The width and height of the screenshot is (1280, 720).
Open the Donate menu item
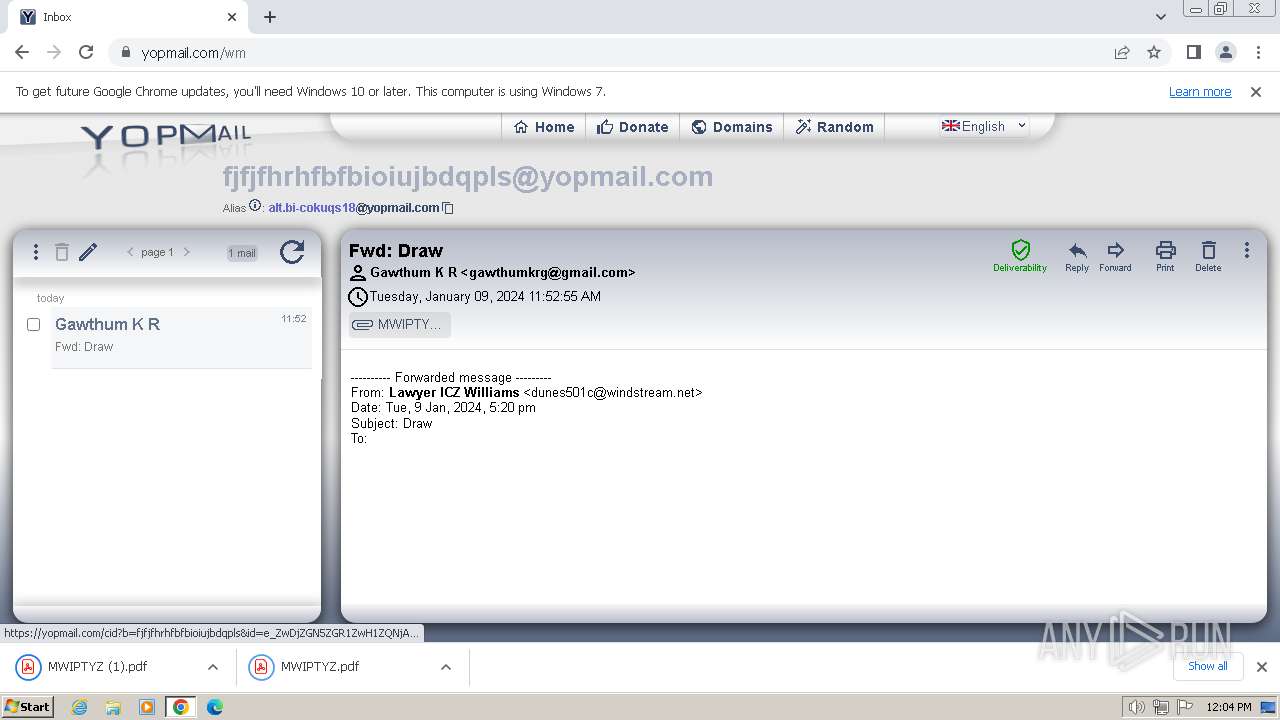click(x=632, y=127)
